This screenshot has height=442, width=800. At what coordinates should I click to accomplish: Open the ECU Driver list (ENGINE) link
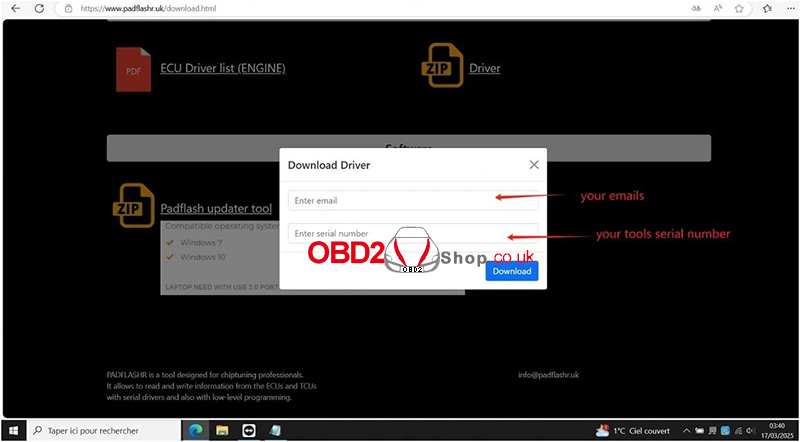click(x=223, y=69)
